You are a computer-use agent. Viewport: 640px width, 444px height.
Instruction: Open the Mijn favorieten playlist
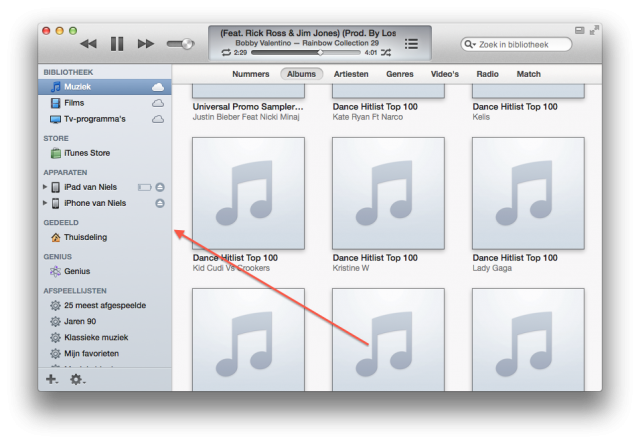pos(104,353)
